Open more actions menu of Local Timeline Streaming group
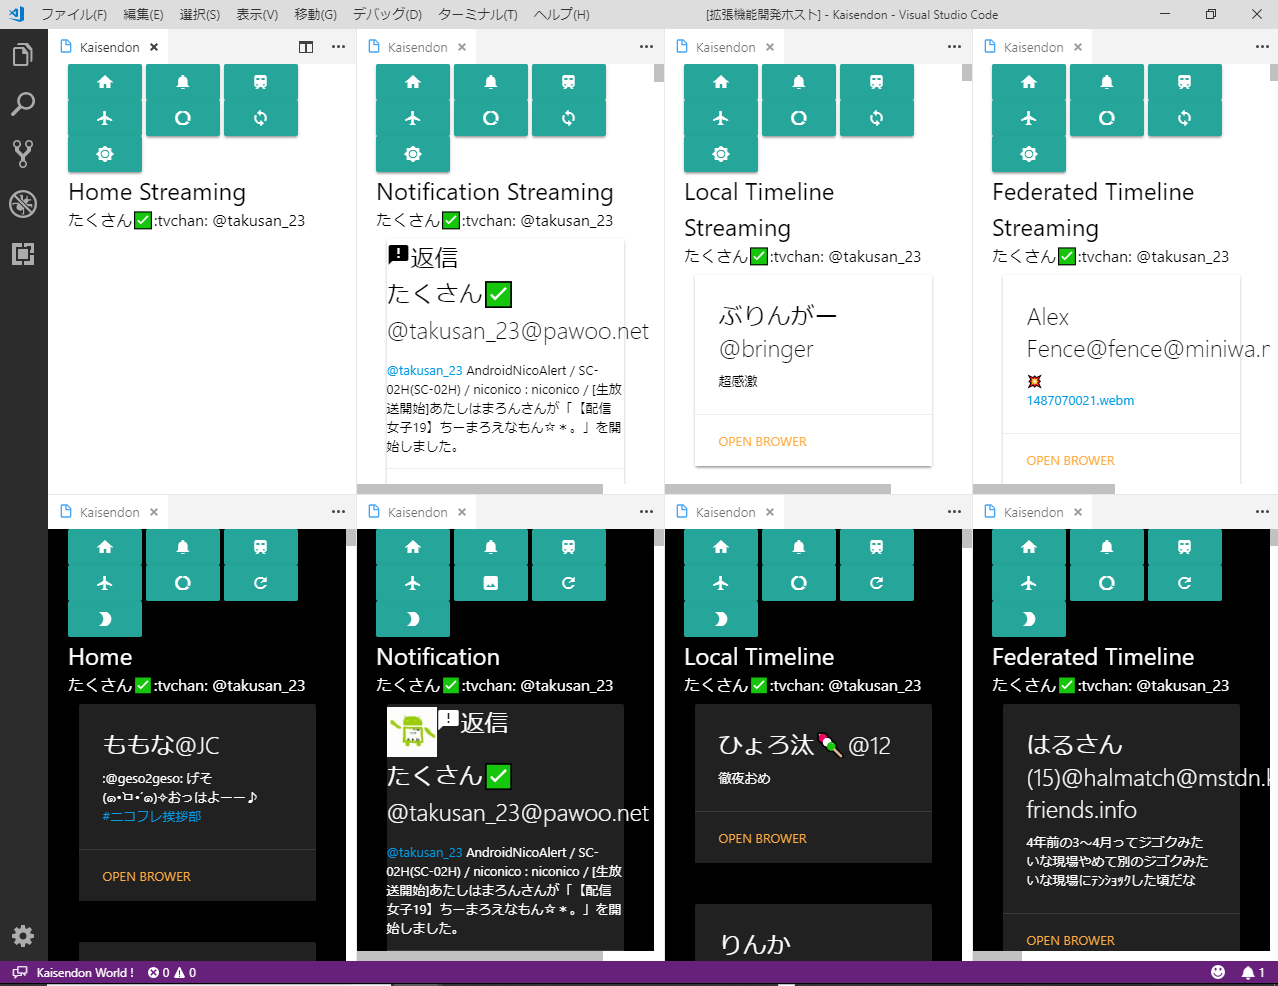The height and width of the screenshot is (986, 1278). point(954,47)
